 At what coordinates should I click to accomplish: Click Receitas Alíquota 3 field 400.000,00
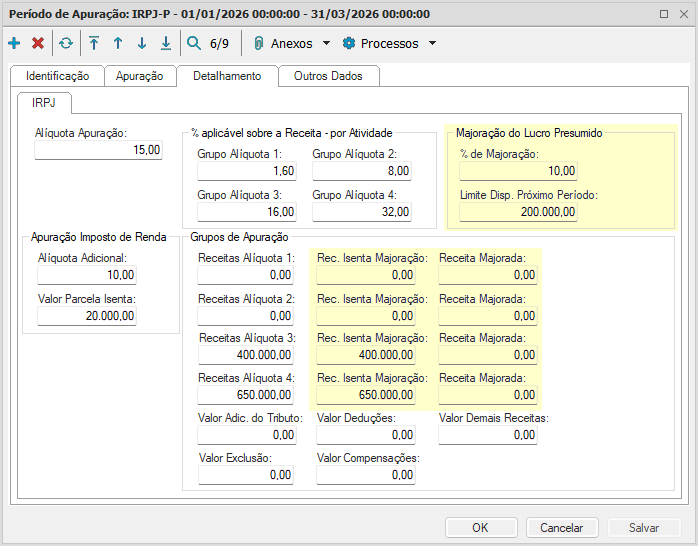click(x=245, y=355)
